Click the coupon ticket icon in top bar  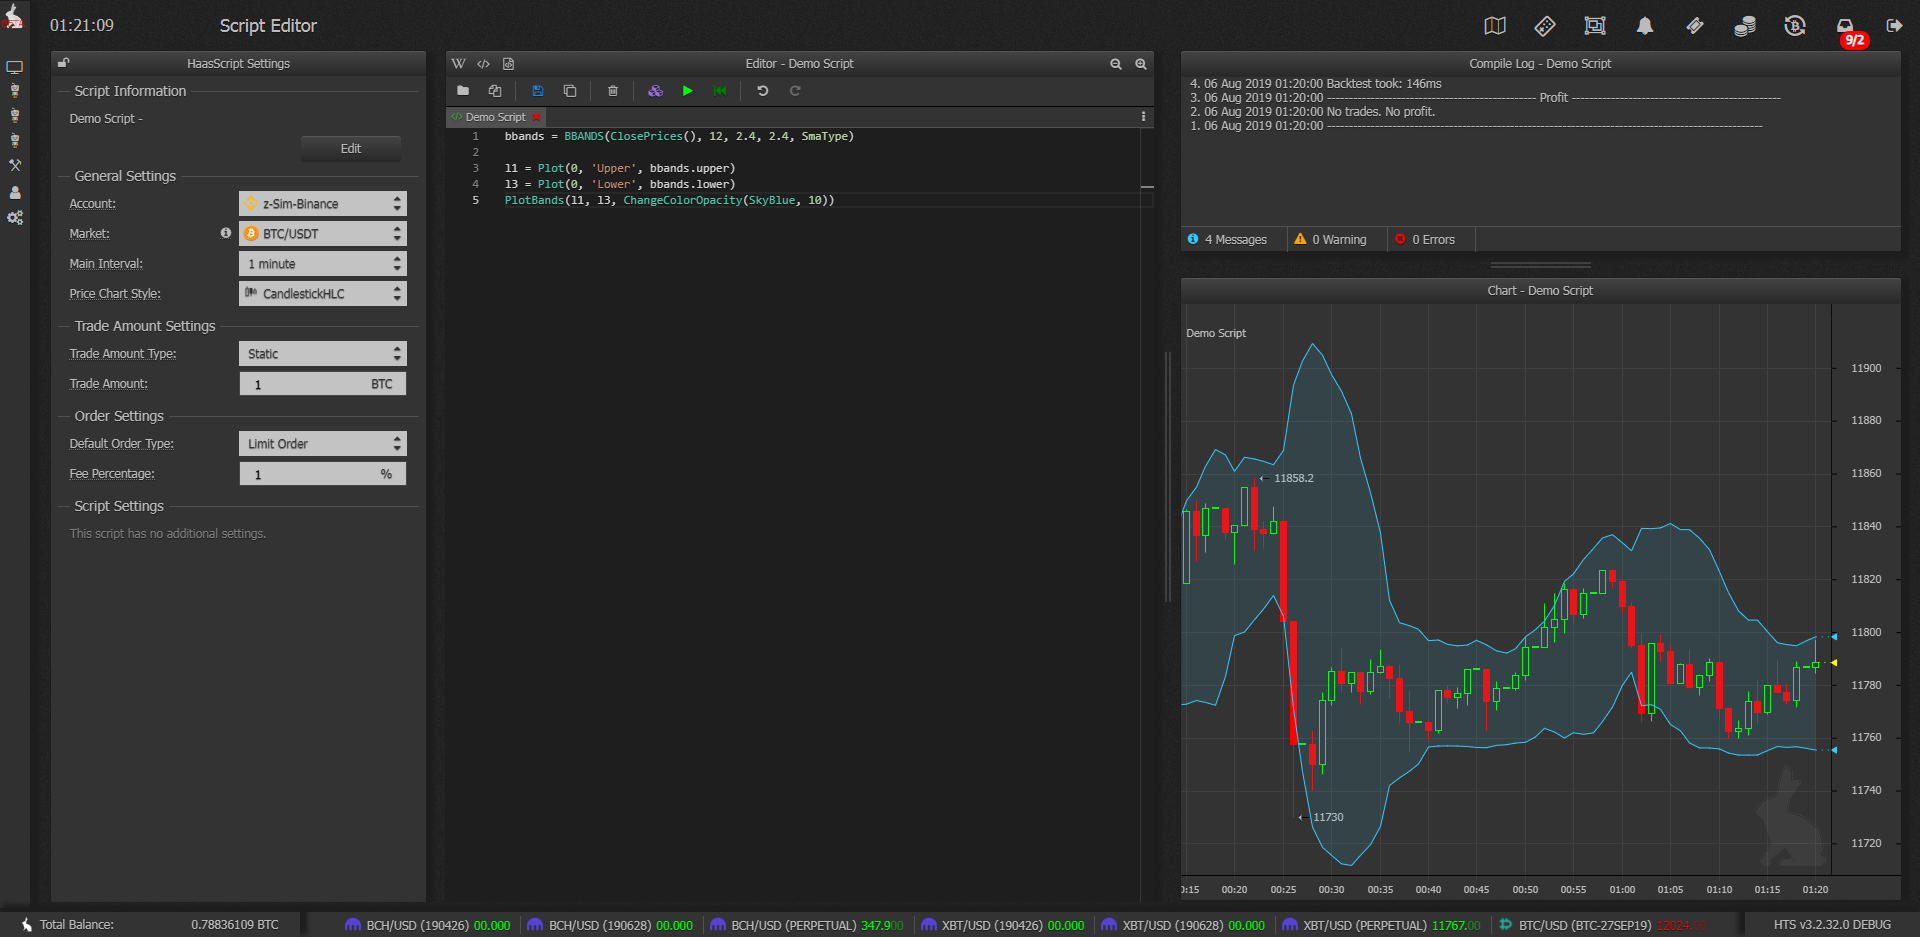pos(1695,26)
